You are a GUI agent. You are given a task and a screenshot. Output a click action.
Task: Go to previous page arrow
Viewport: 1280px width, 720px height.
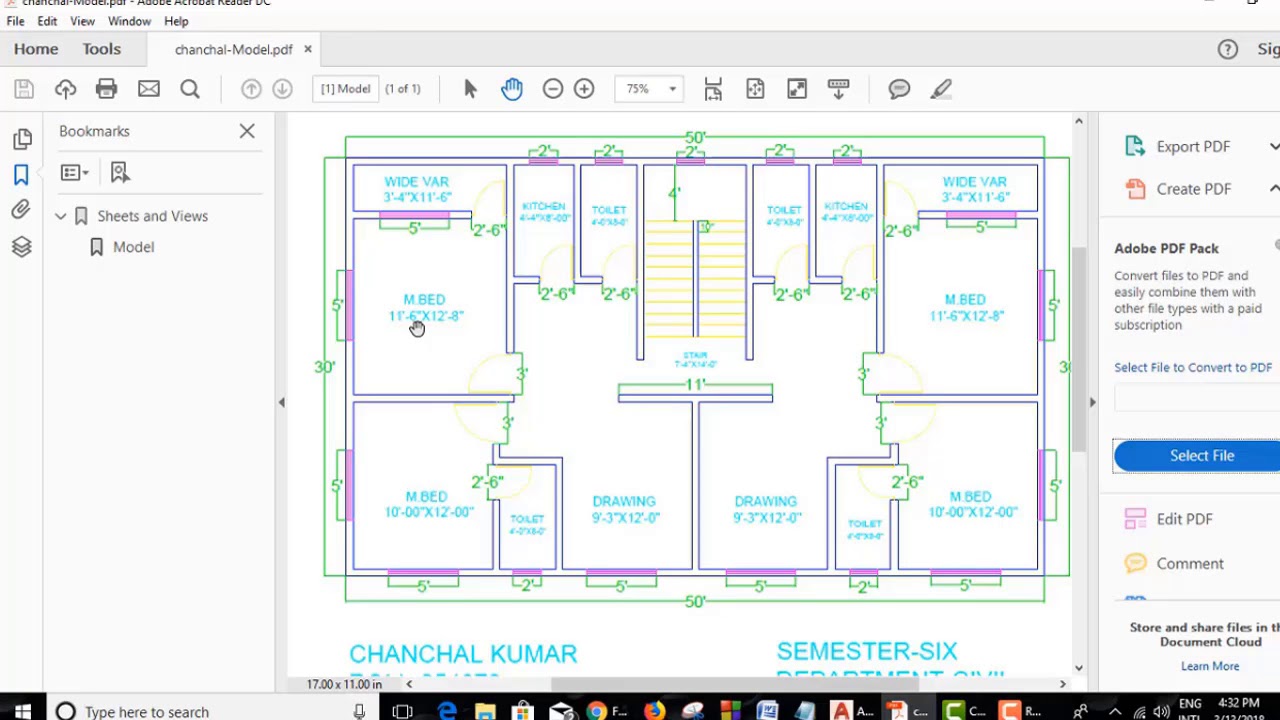[251, 89]
